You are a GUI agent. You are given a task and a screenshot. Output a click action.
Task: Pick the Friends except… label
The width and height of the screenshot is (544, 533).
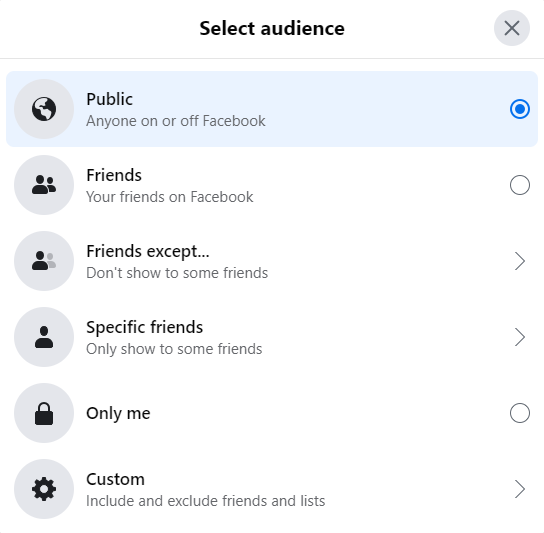point(148,251)
